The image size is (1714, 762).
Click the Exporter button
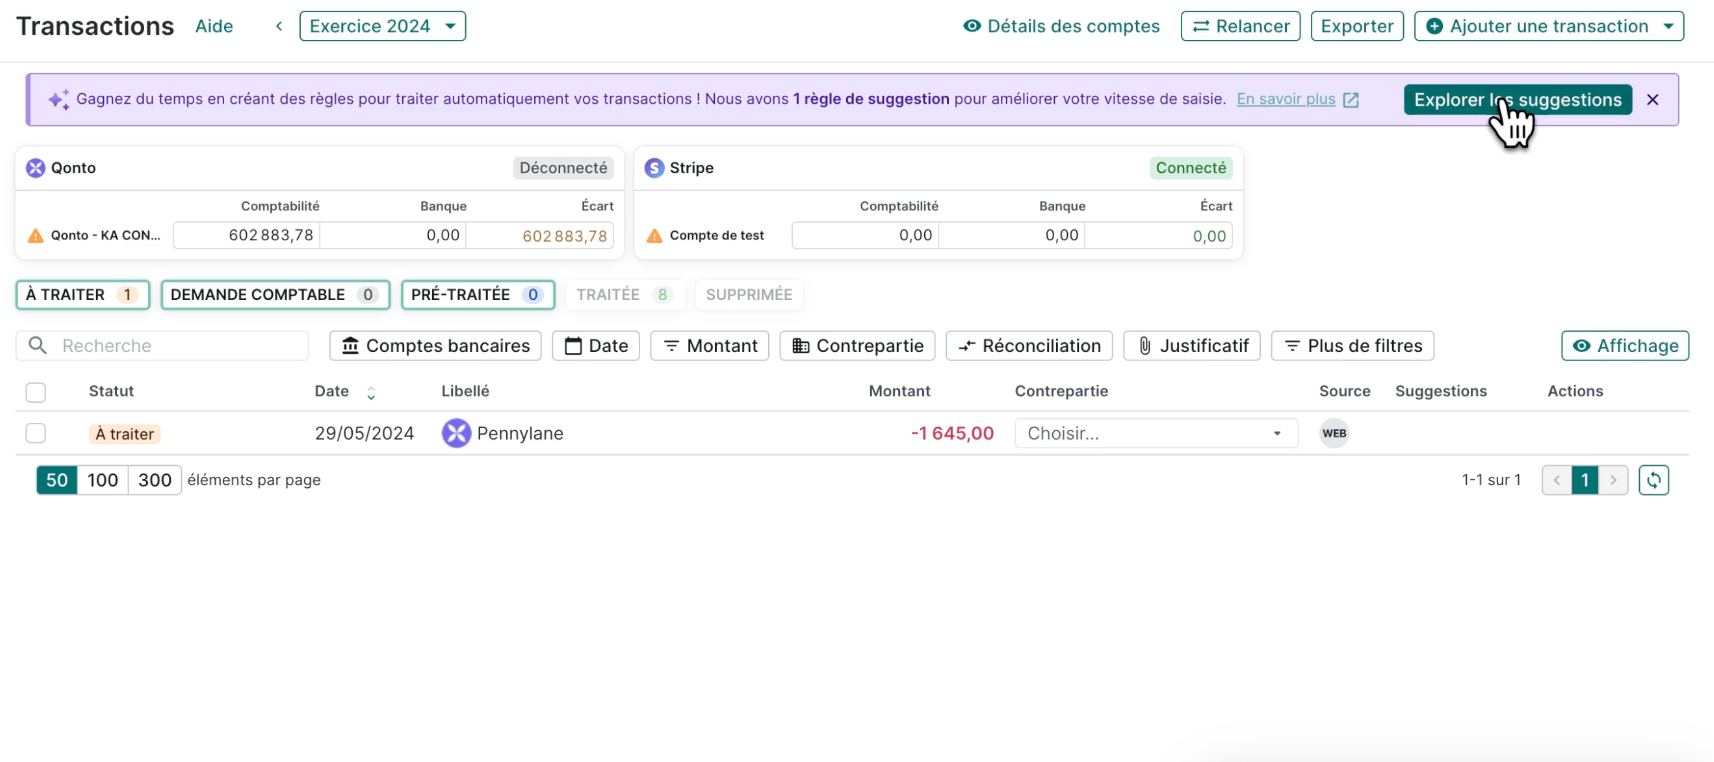(x=1356, y=26)
